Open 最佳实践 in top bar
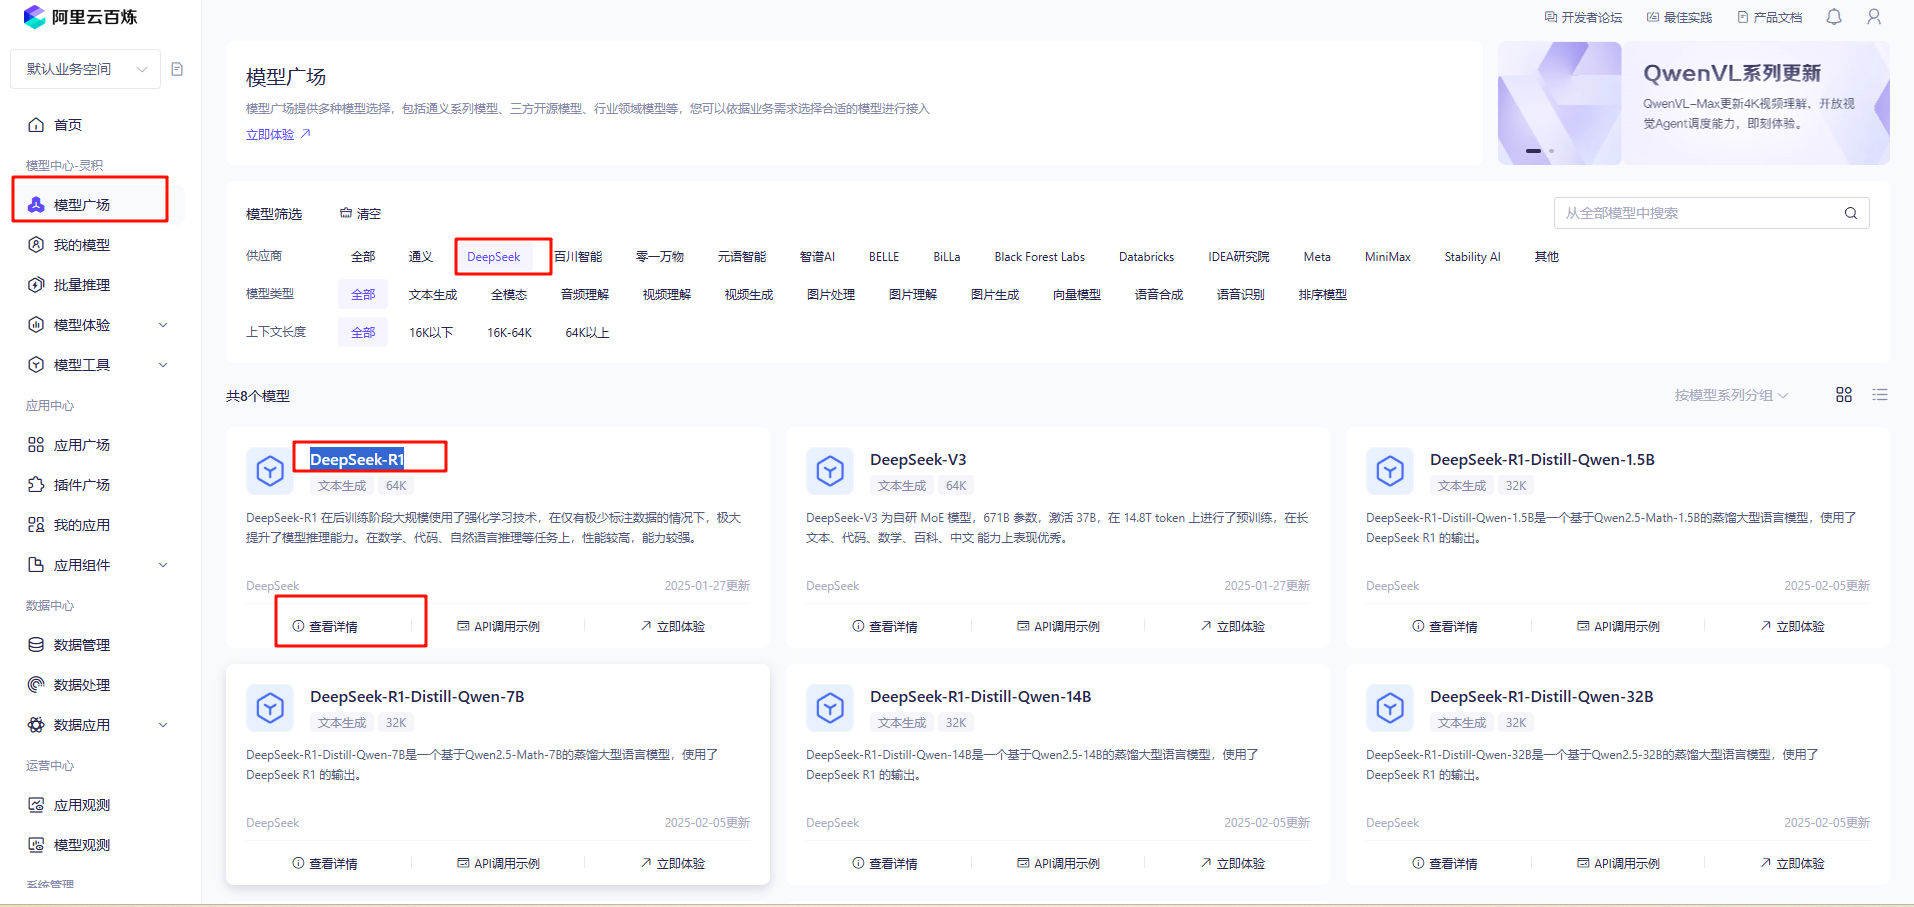 pyautogui.click(x=1679, y=17)
